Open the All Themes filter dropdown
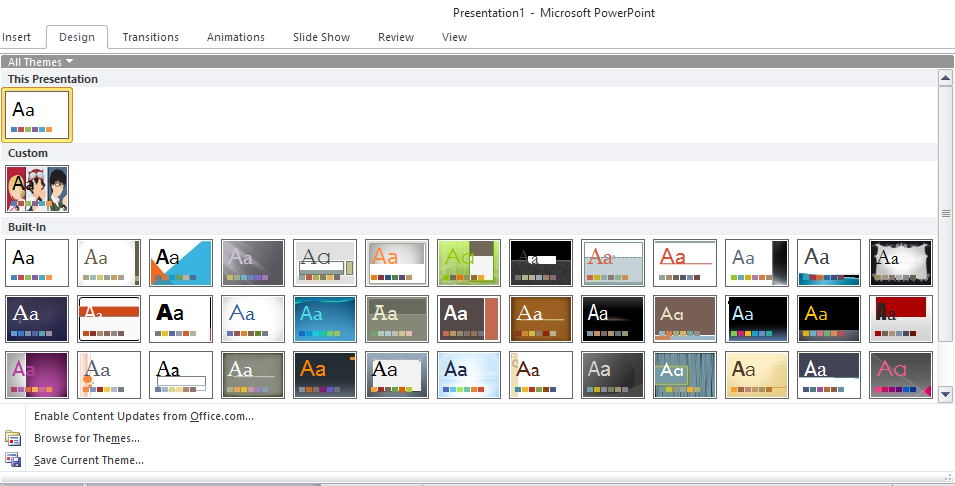Image resolution: width=955 pixels, height=486 pixels. (x=41, y=62)
